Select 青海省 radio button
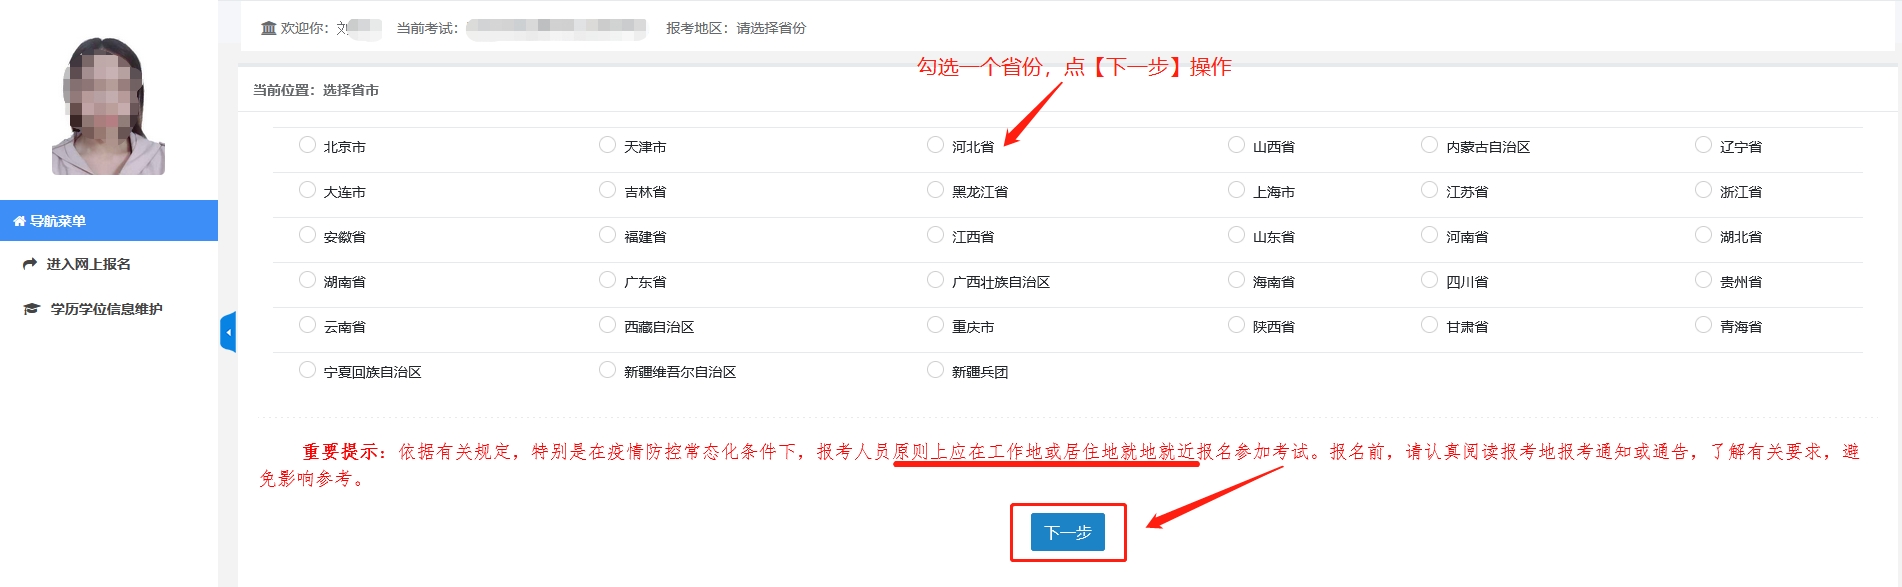Image resolution: width=1902 pixels, height=587 pixels. (x=1703, y=325)
